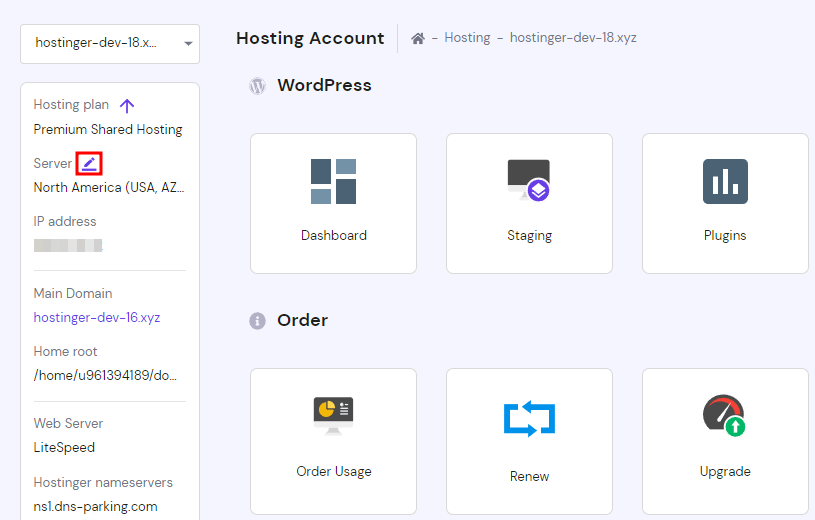Click the Premium Shared Hosting plan name
The width and height of the screenshot is (815, 520).
pyautogui.click(x=108, y=129)
